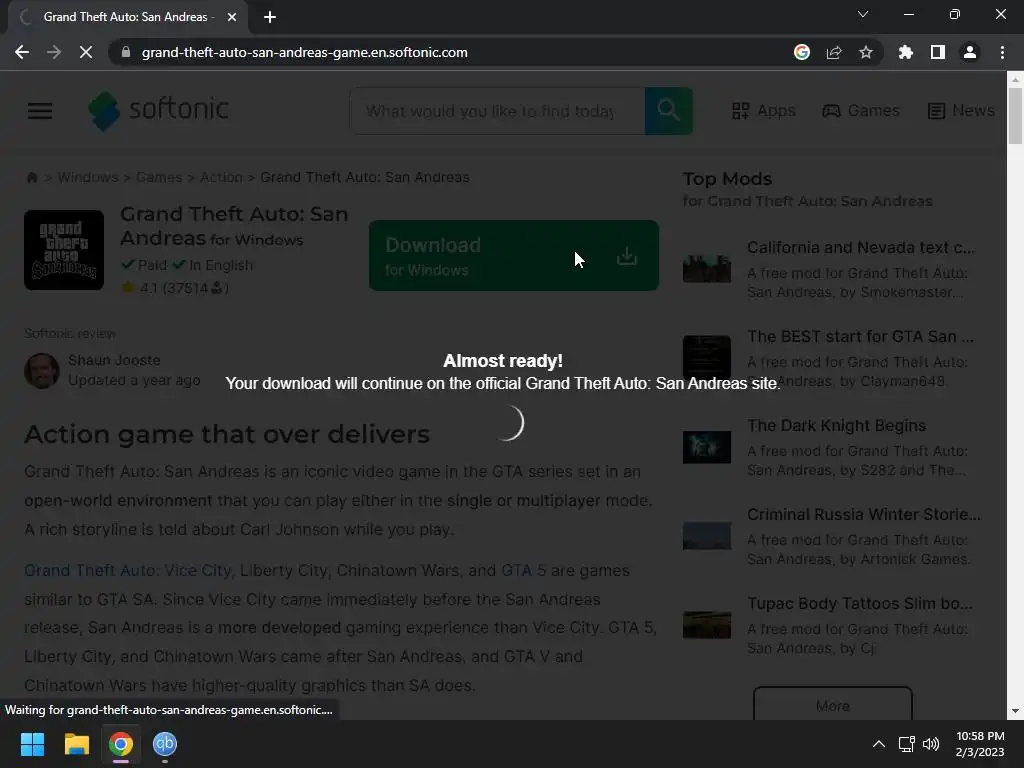
Task: Click the scrollbar down arrow
Action: [1015, 711]
